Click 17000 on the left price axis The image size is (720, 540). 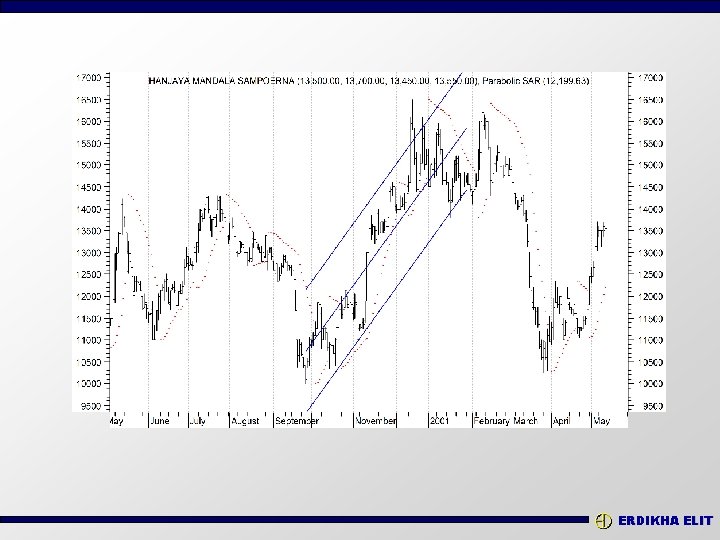click(x=88, y=78)
